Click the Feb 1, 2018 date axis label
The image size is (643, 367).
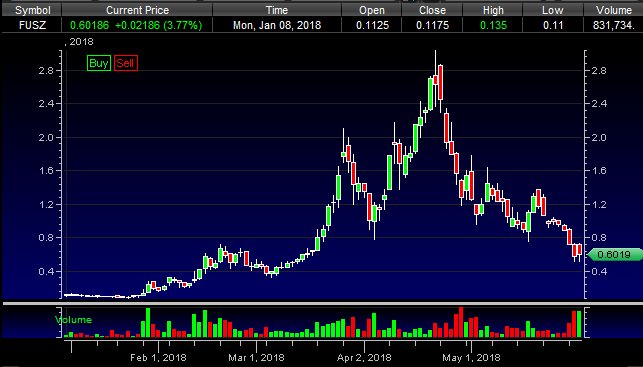(x=158, y=358)
